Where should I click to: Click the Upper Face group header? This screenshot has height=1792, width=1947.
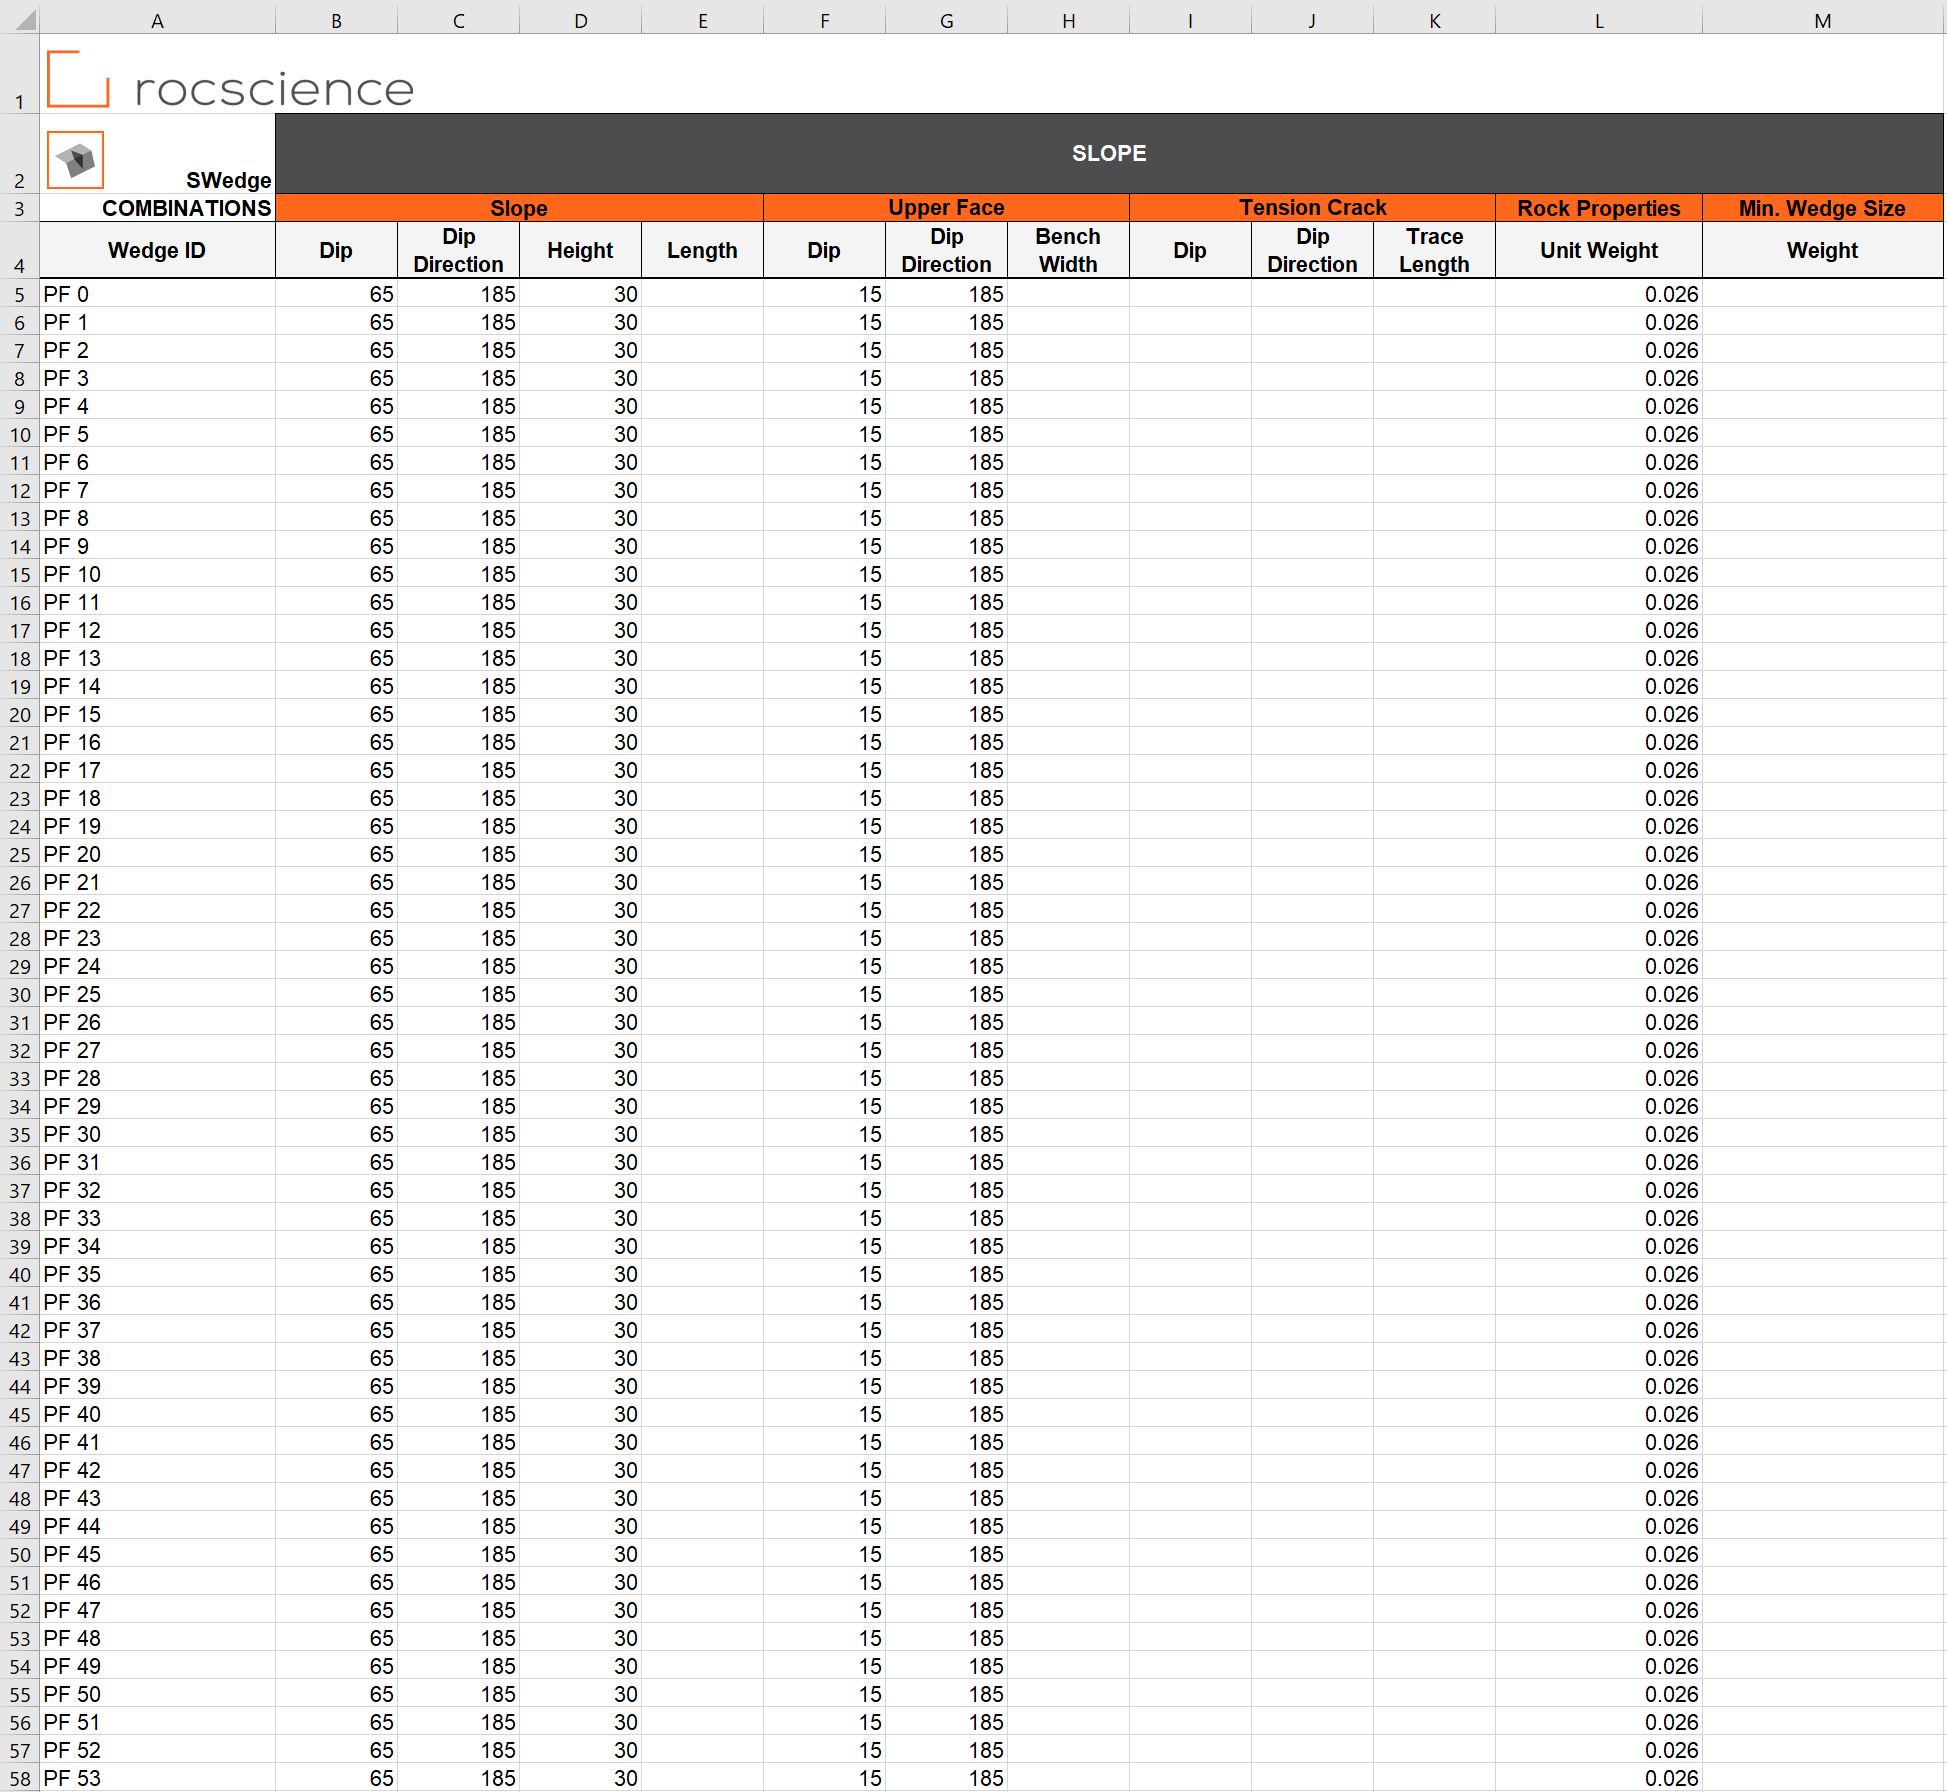946,208
